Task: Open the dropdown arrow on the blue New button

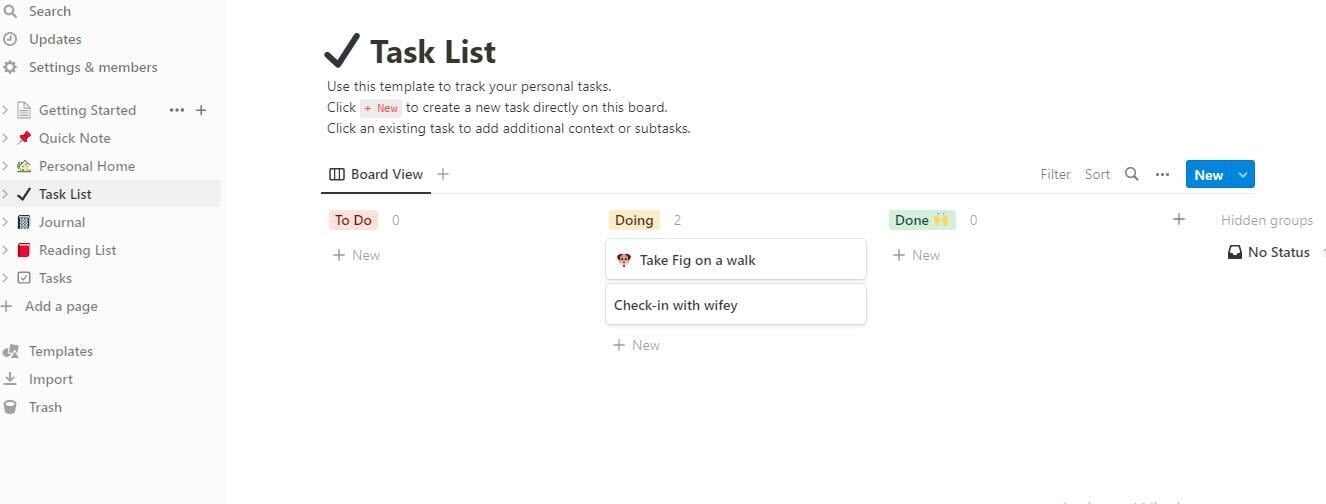Action: [x=1243, y=174]
